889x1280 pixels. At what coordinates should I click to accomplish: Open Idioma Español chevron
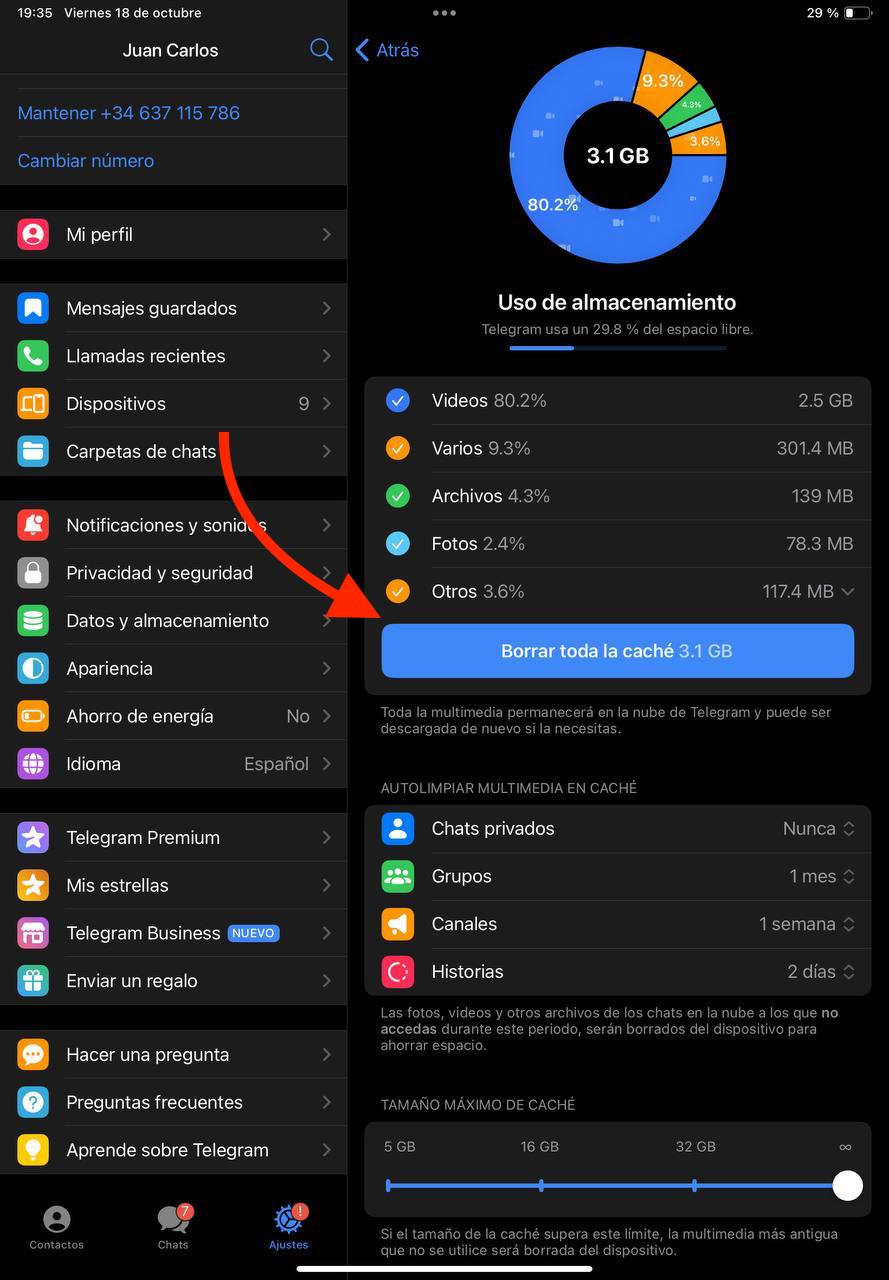point(326,764)
